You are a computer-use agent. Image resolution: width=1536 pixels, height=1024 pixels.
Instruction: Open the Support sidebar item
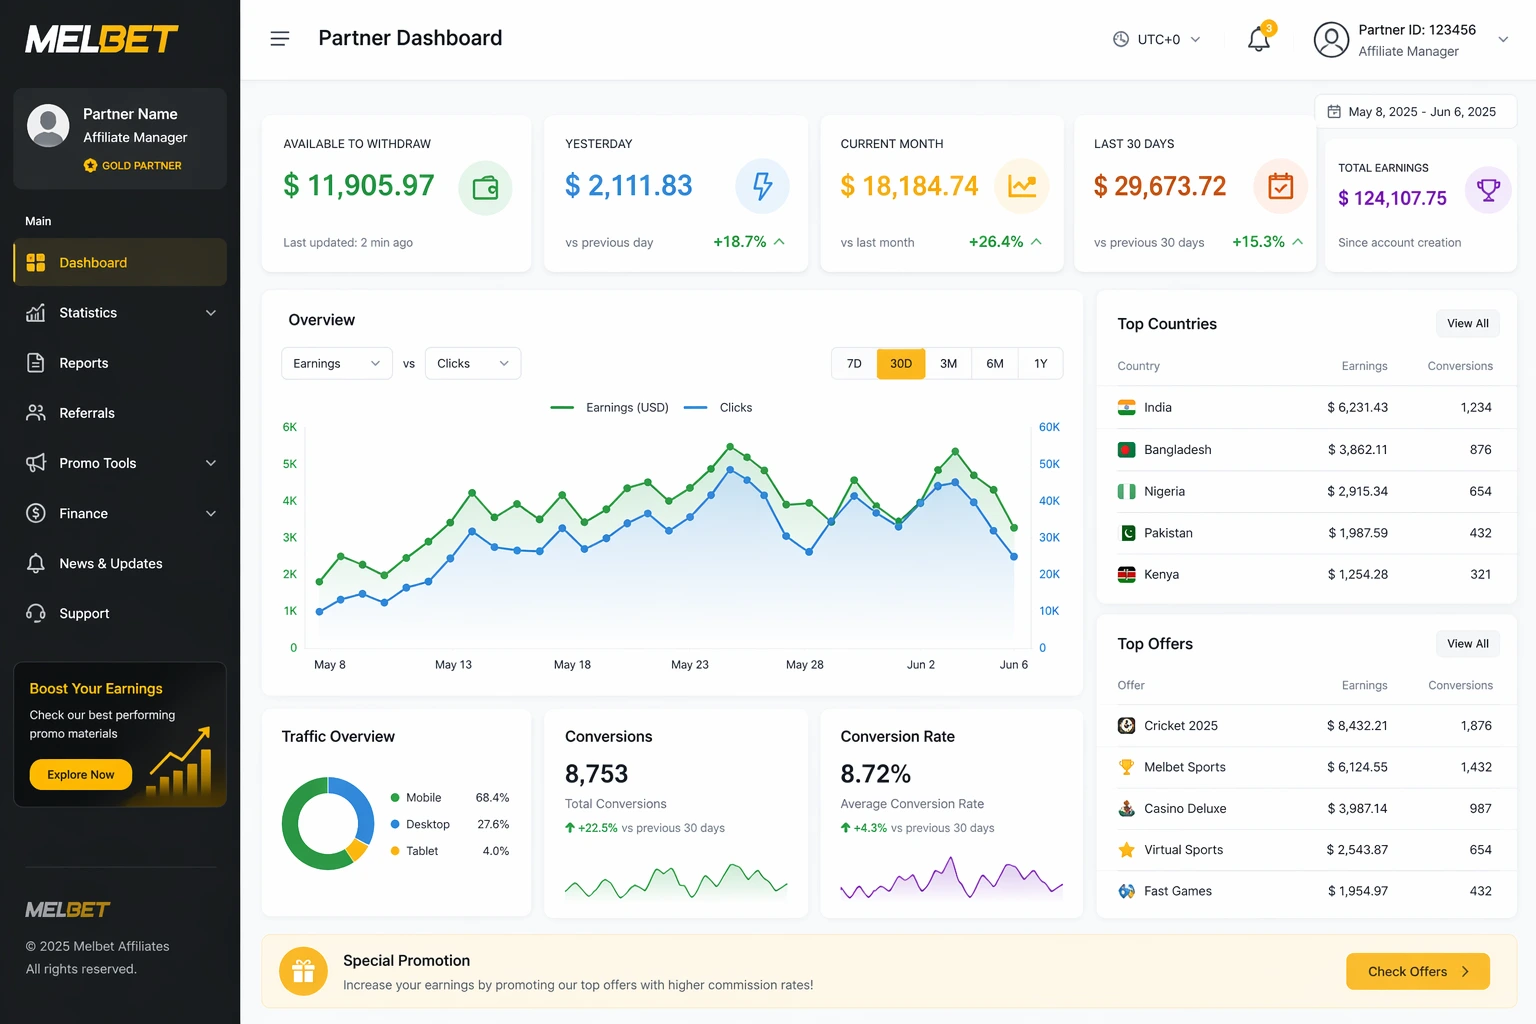(x=120, y=614)
